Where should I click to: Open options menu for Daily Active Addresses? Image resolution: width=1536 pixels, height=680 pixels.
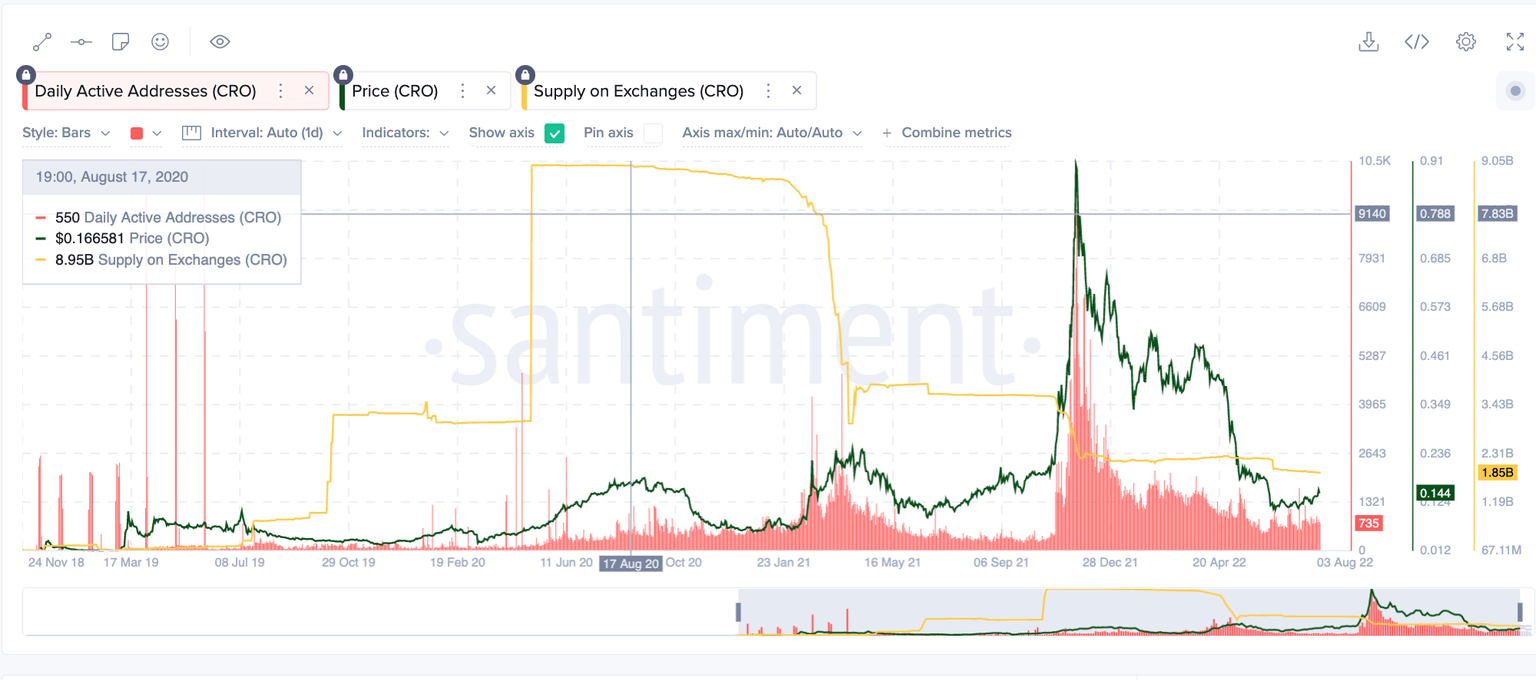281,91
